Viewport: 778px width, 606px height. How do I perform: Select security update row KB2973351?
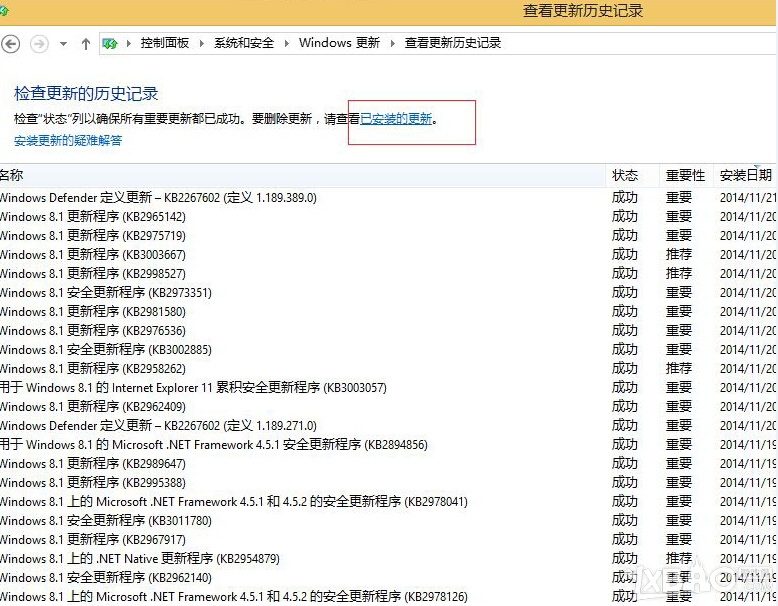click(x=389, y=293)
